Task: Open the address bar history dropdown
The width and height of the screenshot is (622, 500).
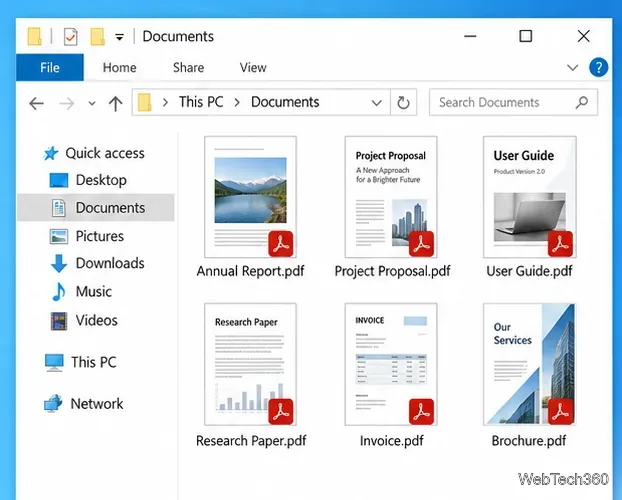Action: pos(376,103)
